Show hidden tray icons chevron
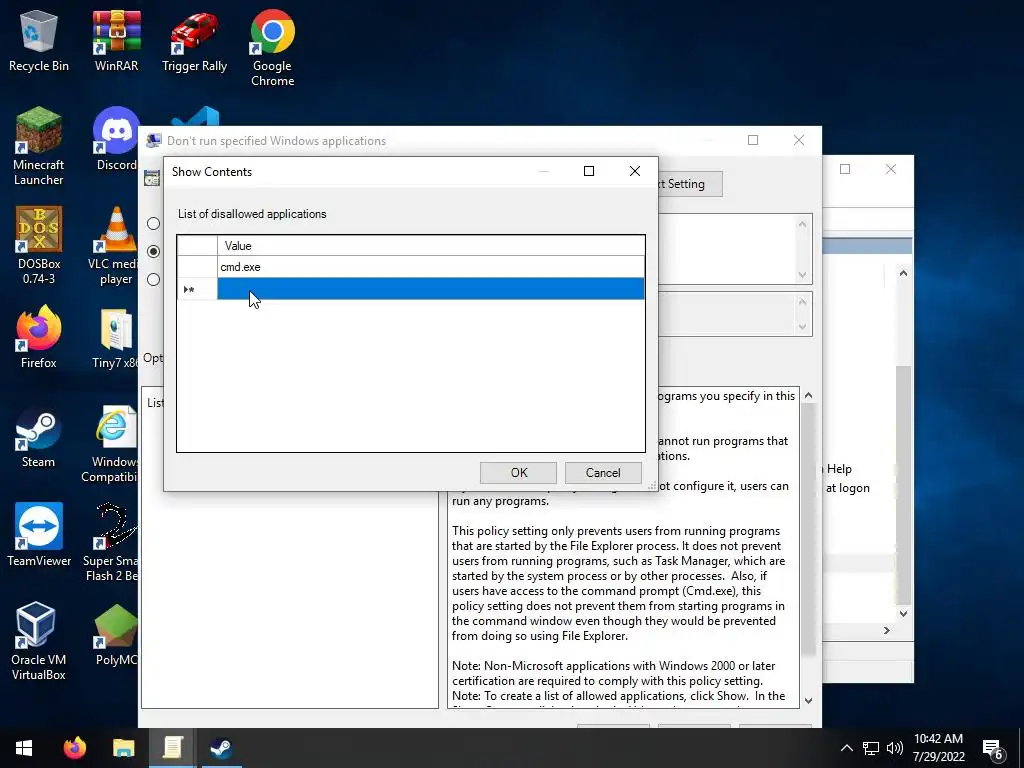1024x768 pixels. point(846,748)
